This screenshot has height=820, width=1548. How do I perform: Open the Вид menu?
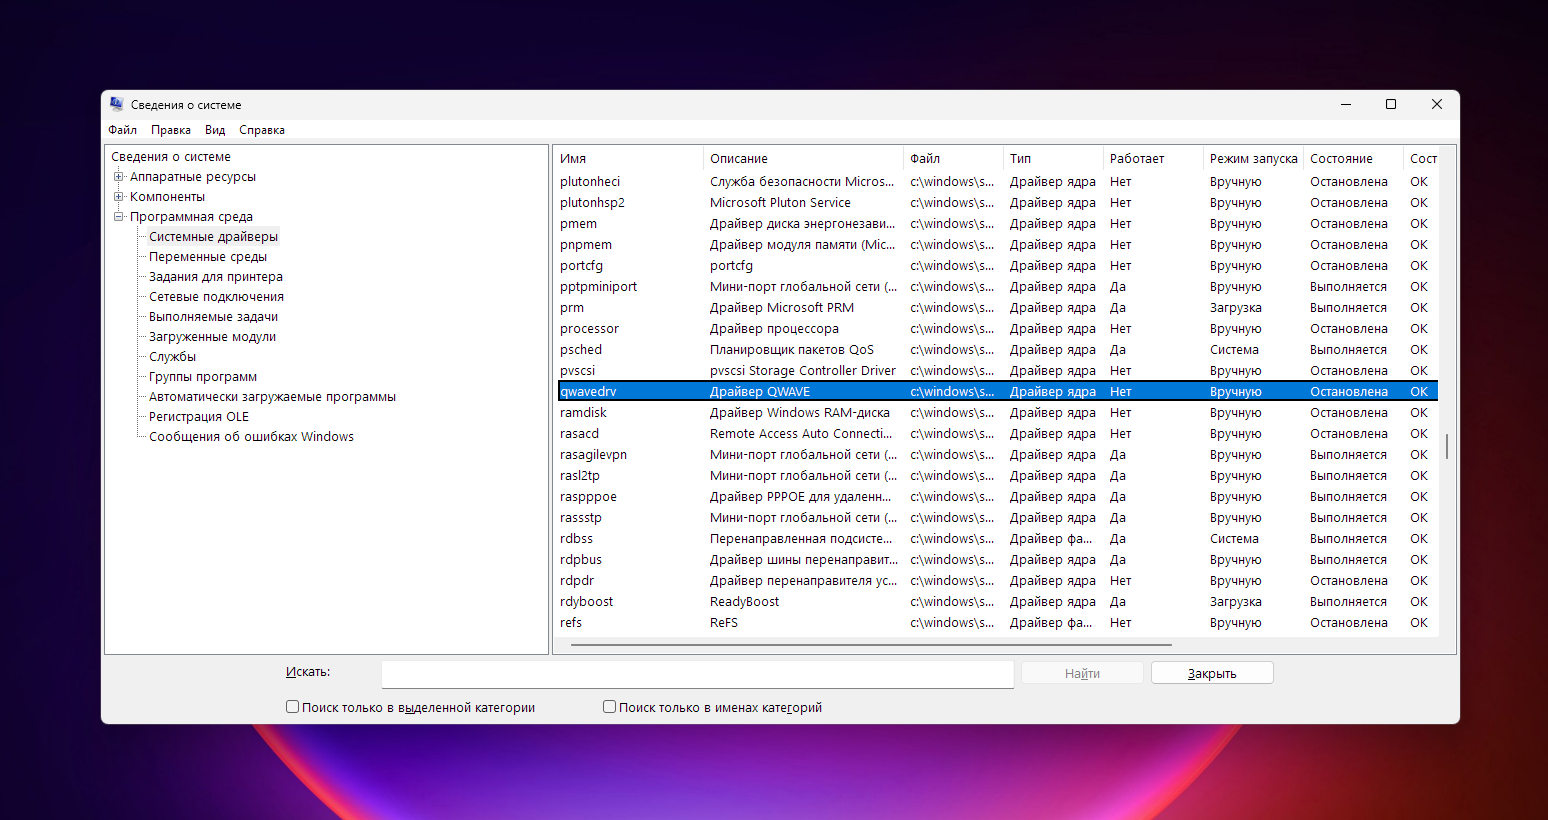(x=215, y=130)
